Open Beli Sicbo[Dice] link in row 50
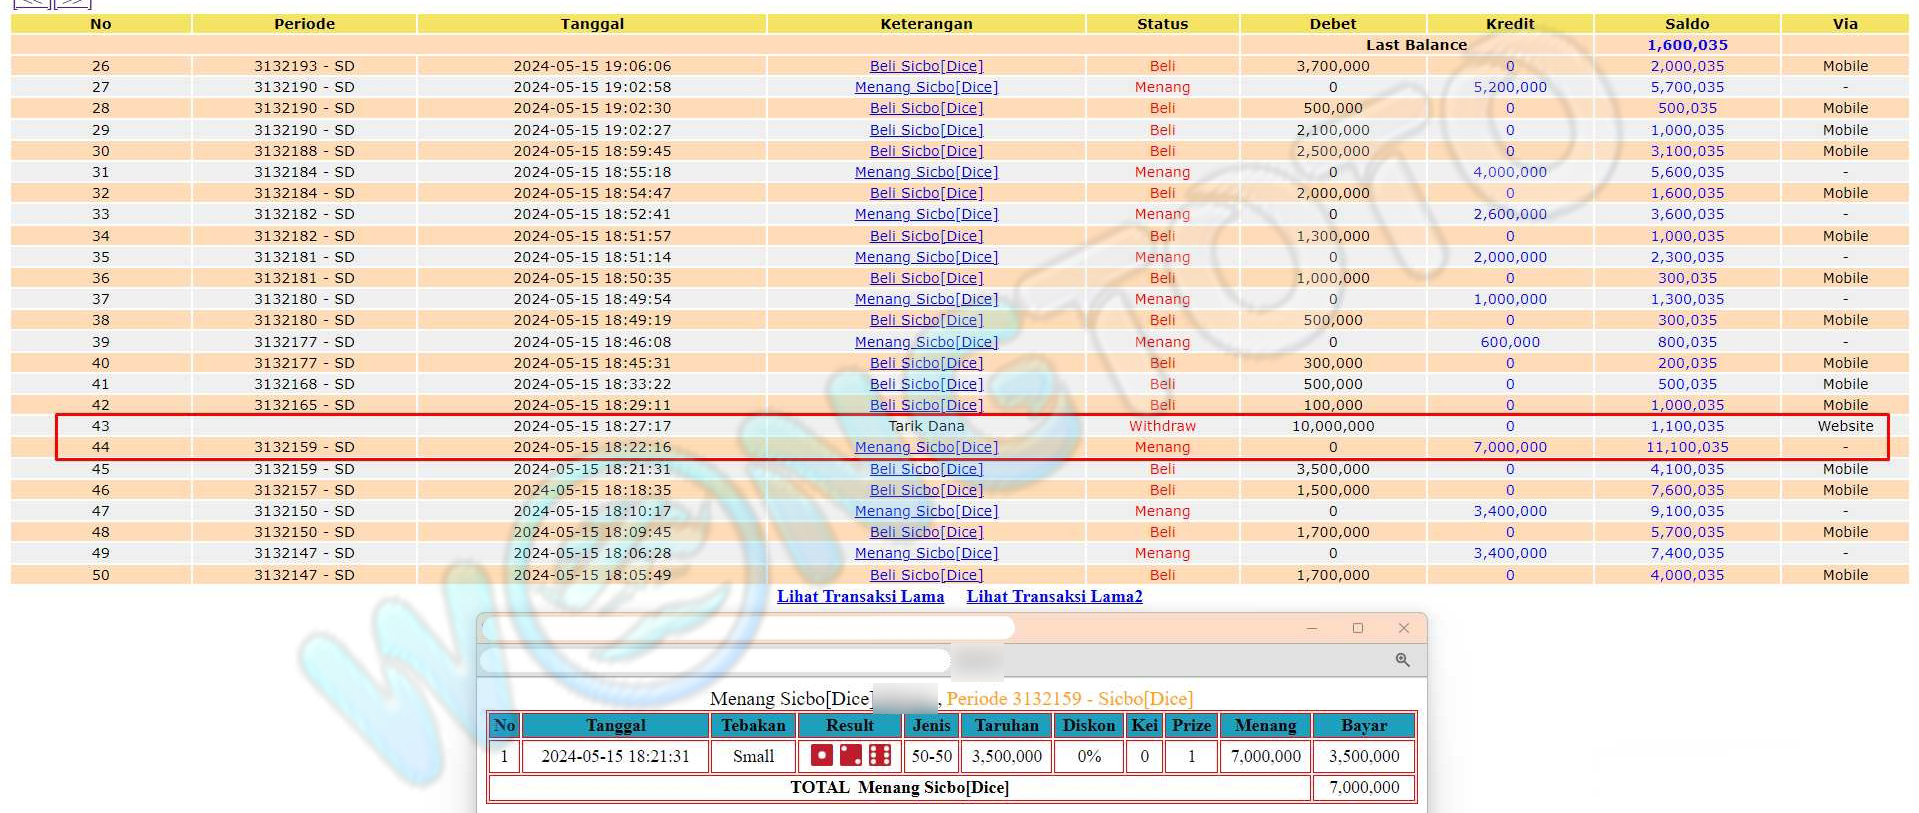This screenshot has height=813, width=1919. click(926, 575)
